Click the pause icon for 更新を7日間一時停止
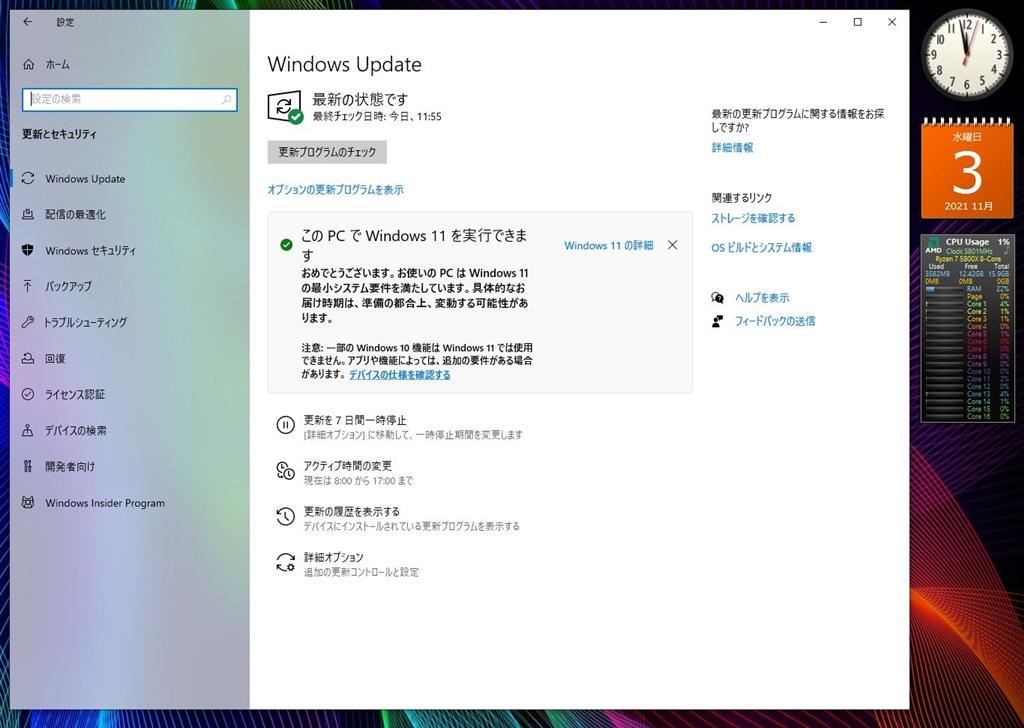Viewport: 1024px width, 728px height. 285,425
